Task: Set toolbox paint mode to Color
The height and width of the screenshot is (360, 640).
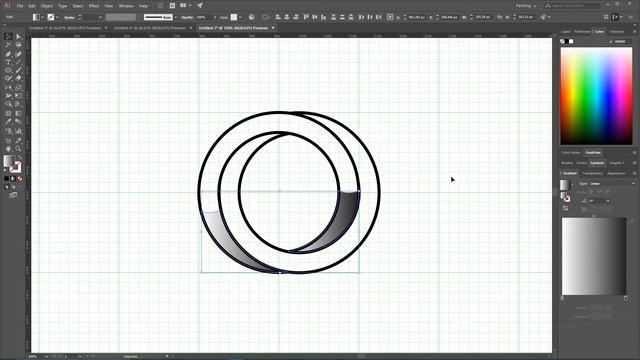Action: (x=6, y=178)
